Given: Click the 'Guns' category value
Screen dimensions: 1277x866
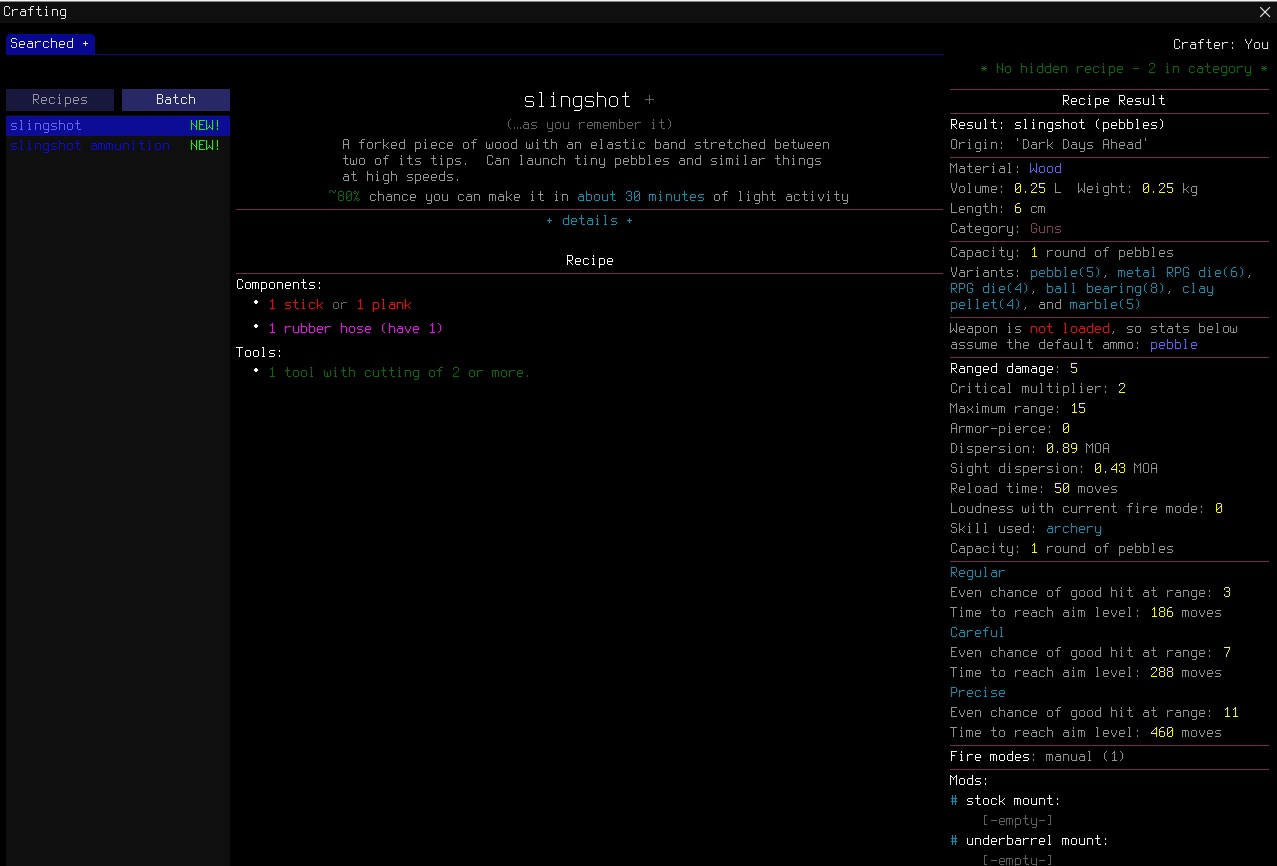Looking at the screenshot, I should click(1046, 229).
